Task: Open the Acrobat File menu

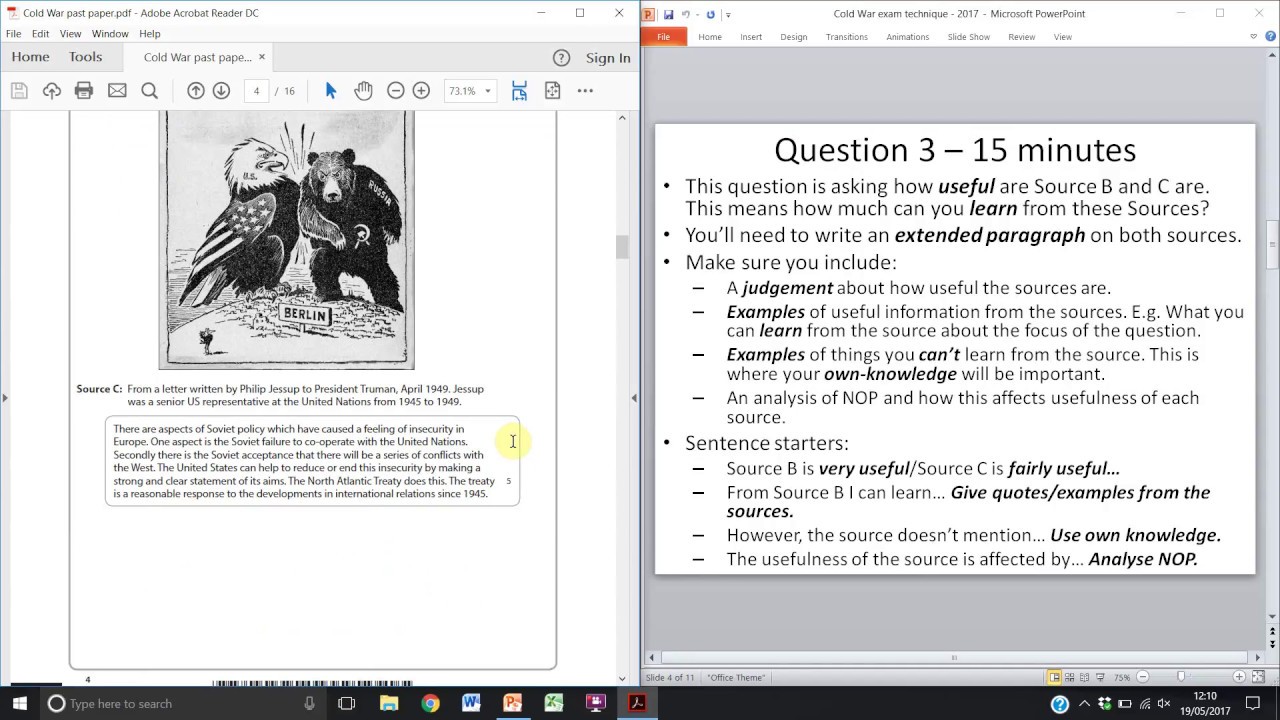Action: tap(14, 34)
